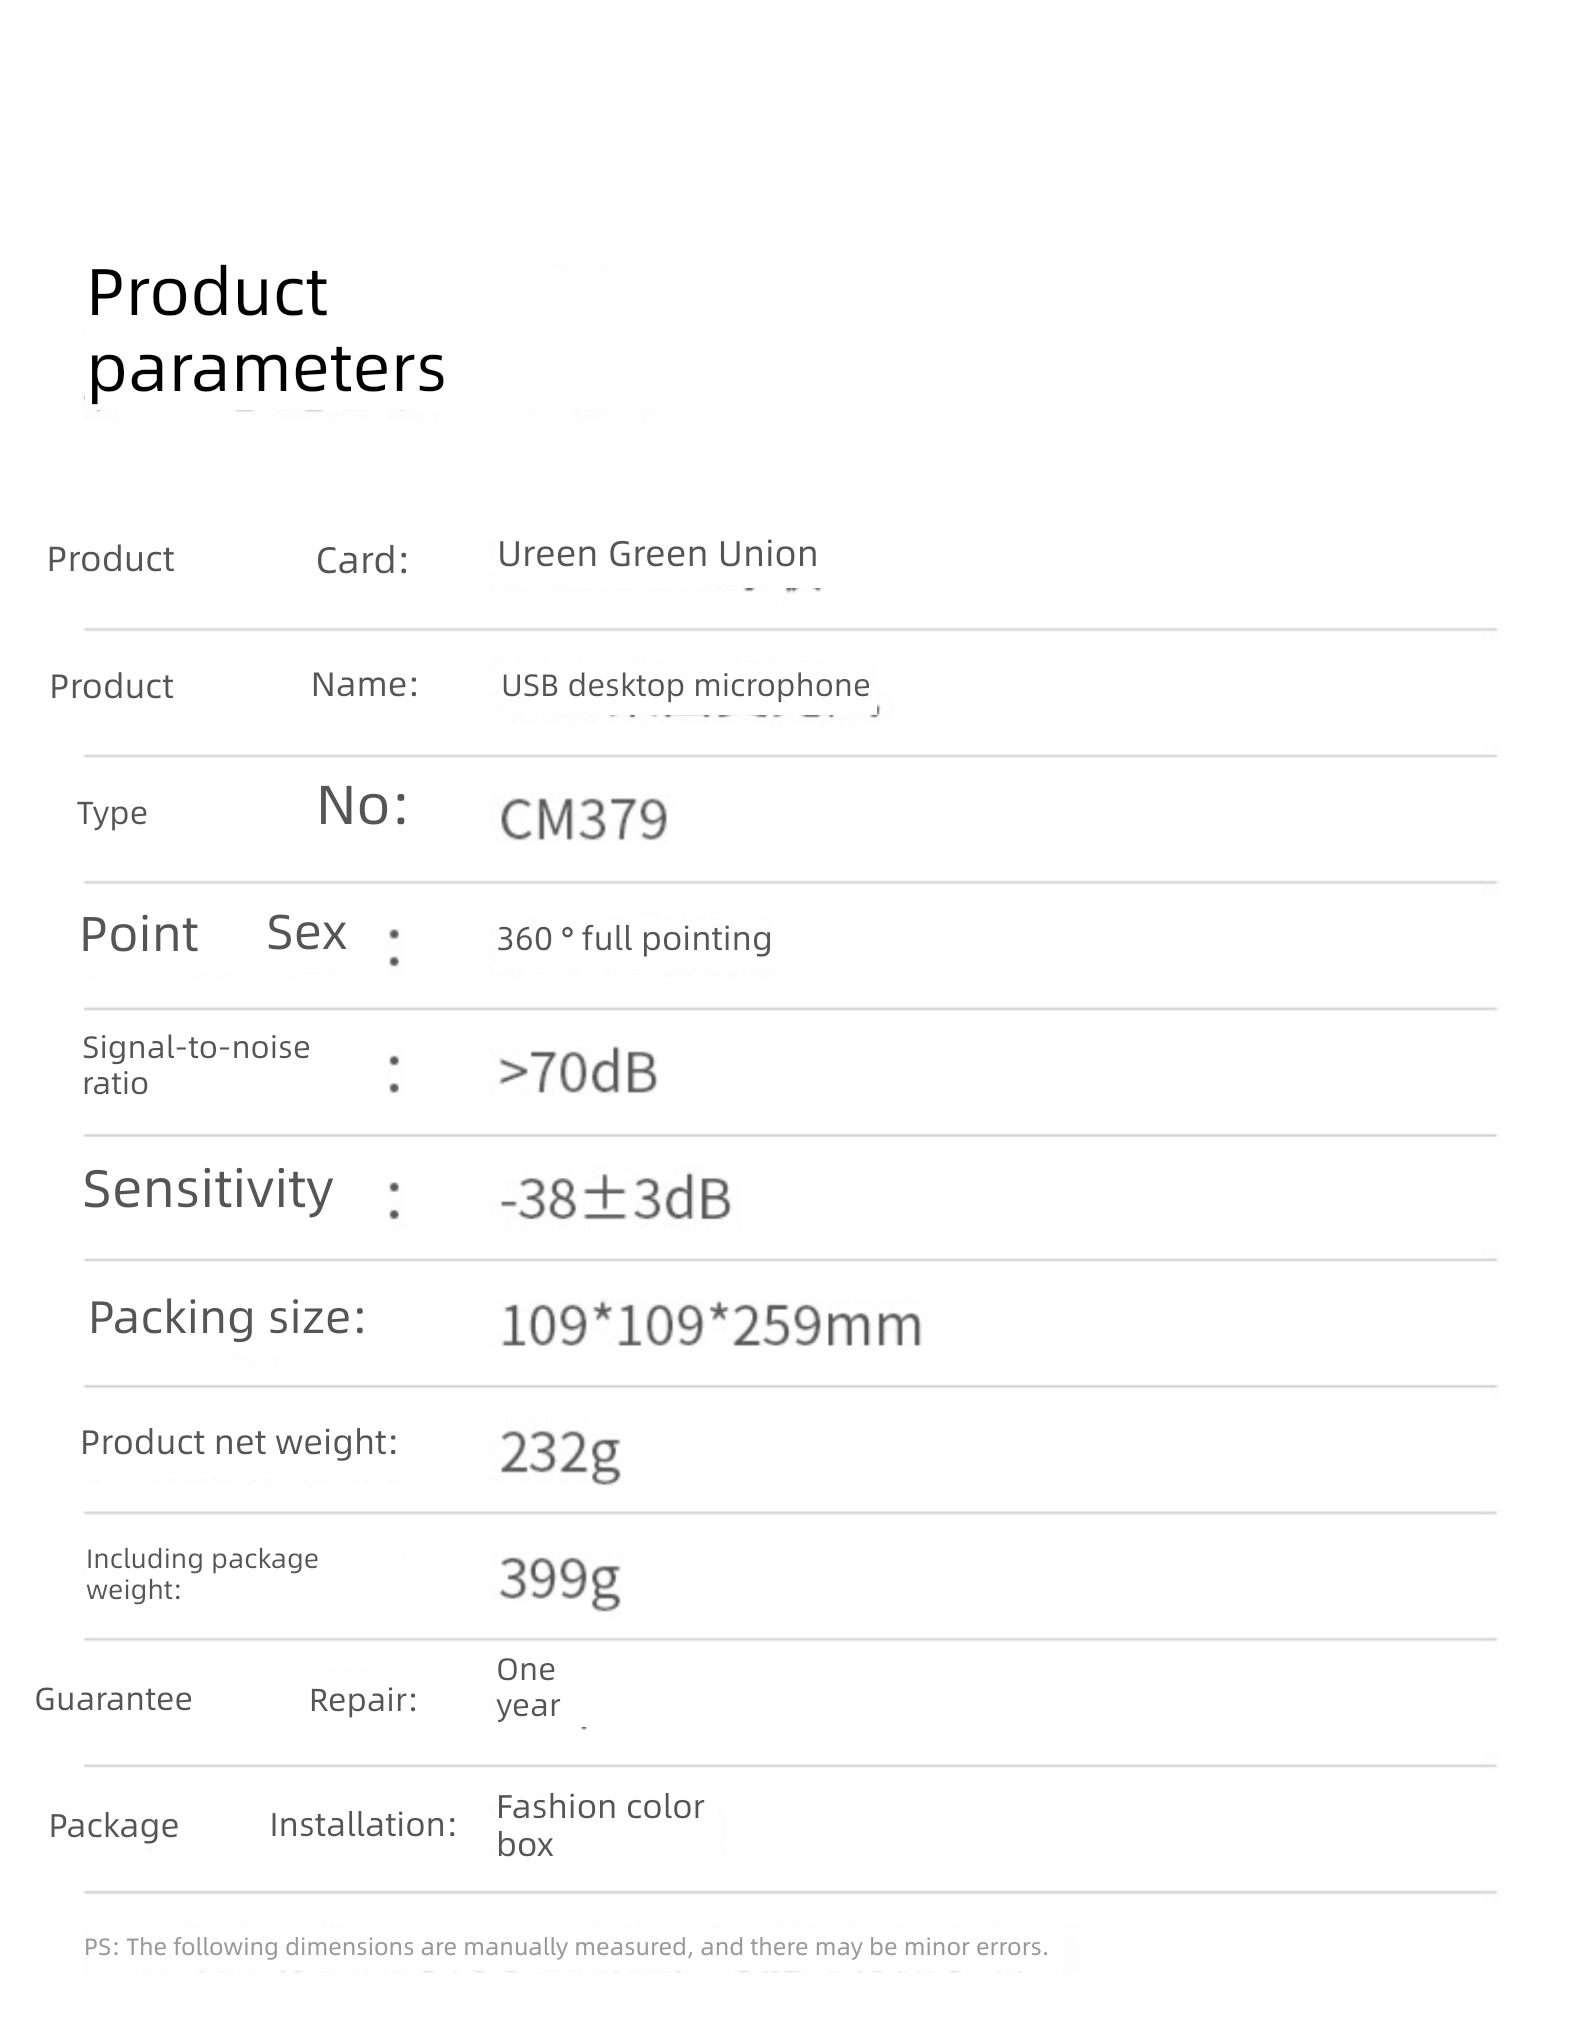
Task: Select the Ureen Green Union brand text
Action: pyautogui.click(x=657, y=554)
